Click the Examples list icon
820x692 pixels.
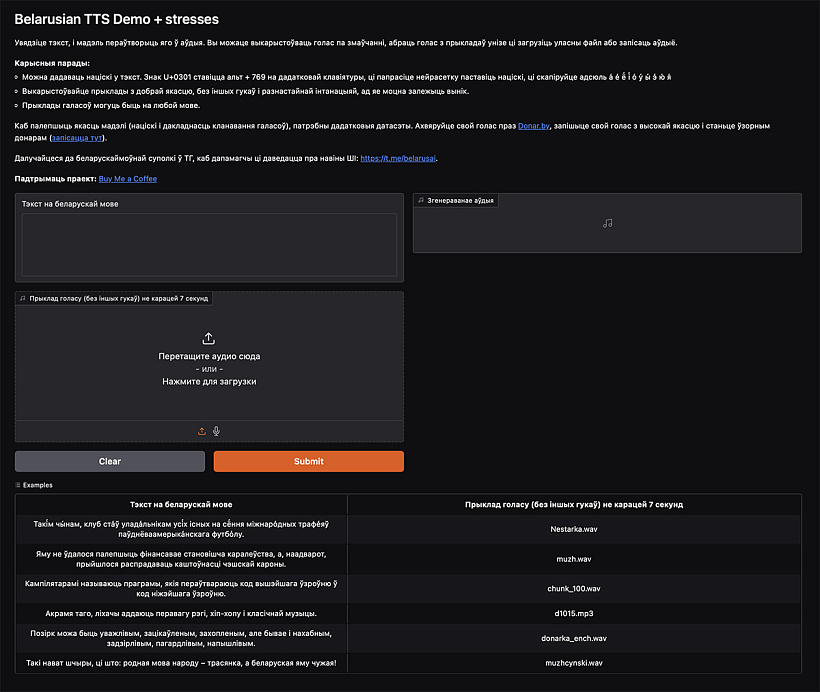pos(18,485)
